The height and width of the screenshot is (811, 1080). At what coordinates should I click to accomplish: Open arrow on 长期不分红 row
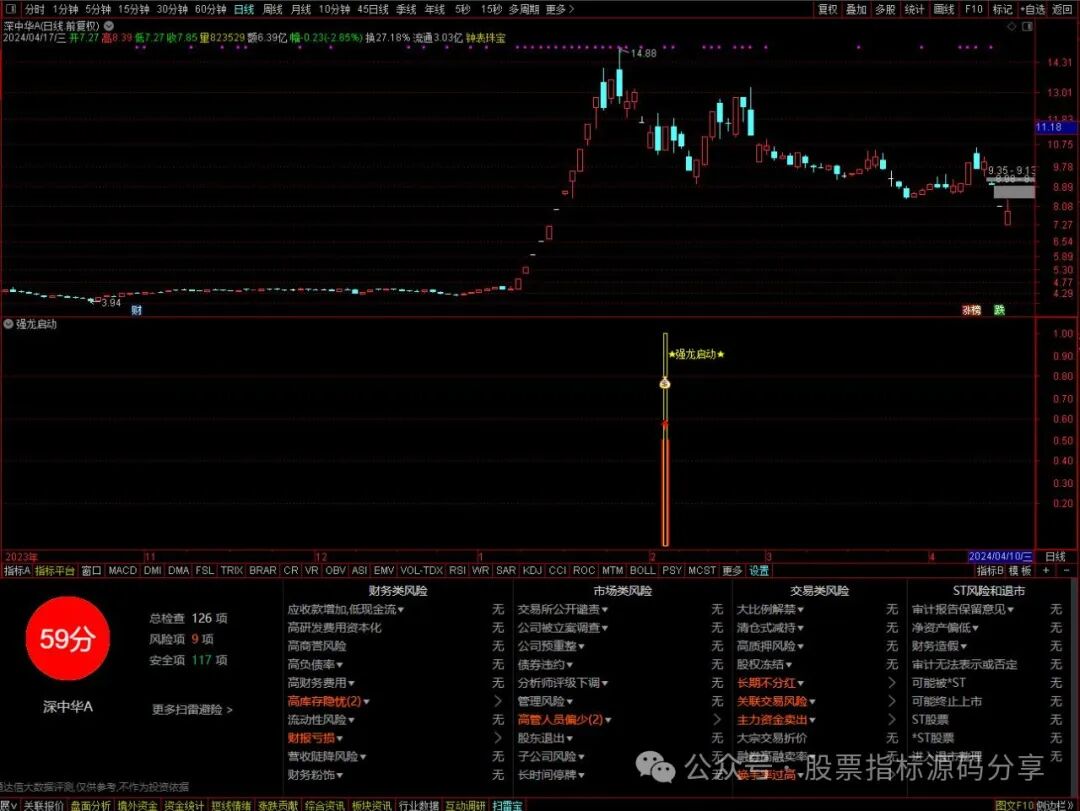[892, 683]
